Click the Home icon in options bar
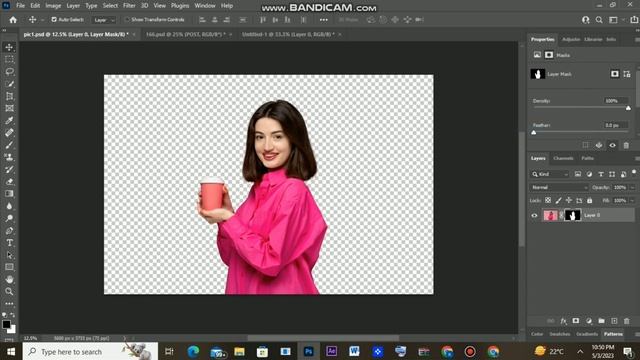This screenshot has height=360, width=640. tap(13, 20)
